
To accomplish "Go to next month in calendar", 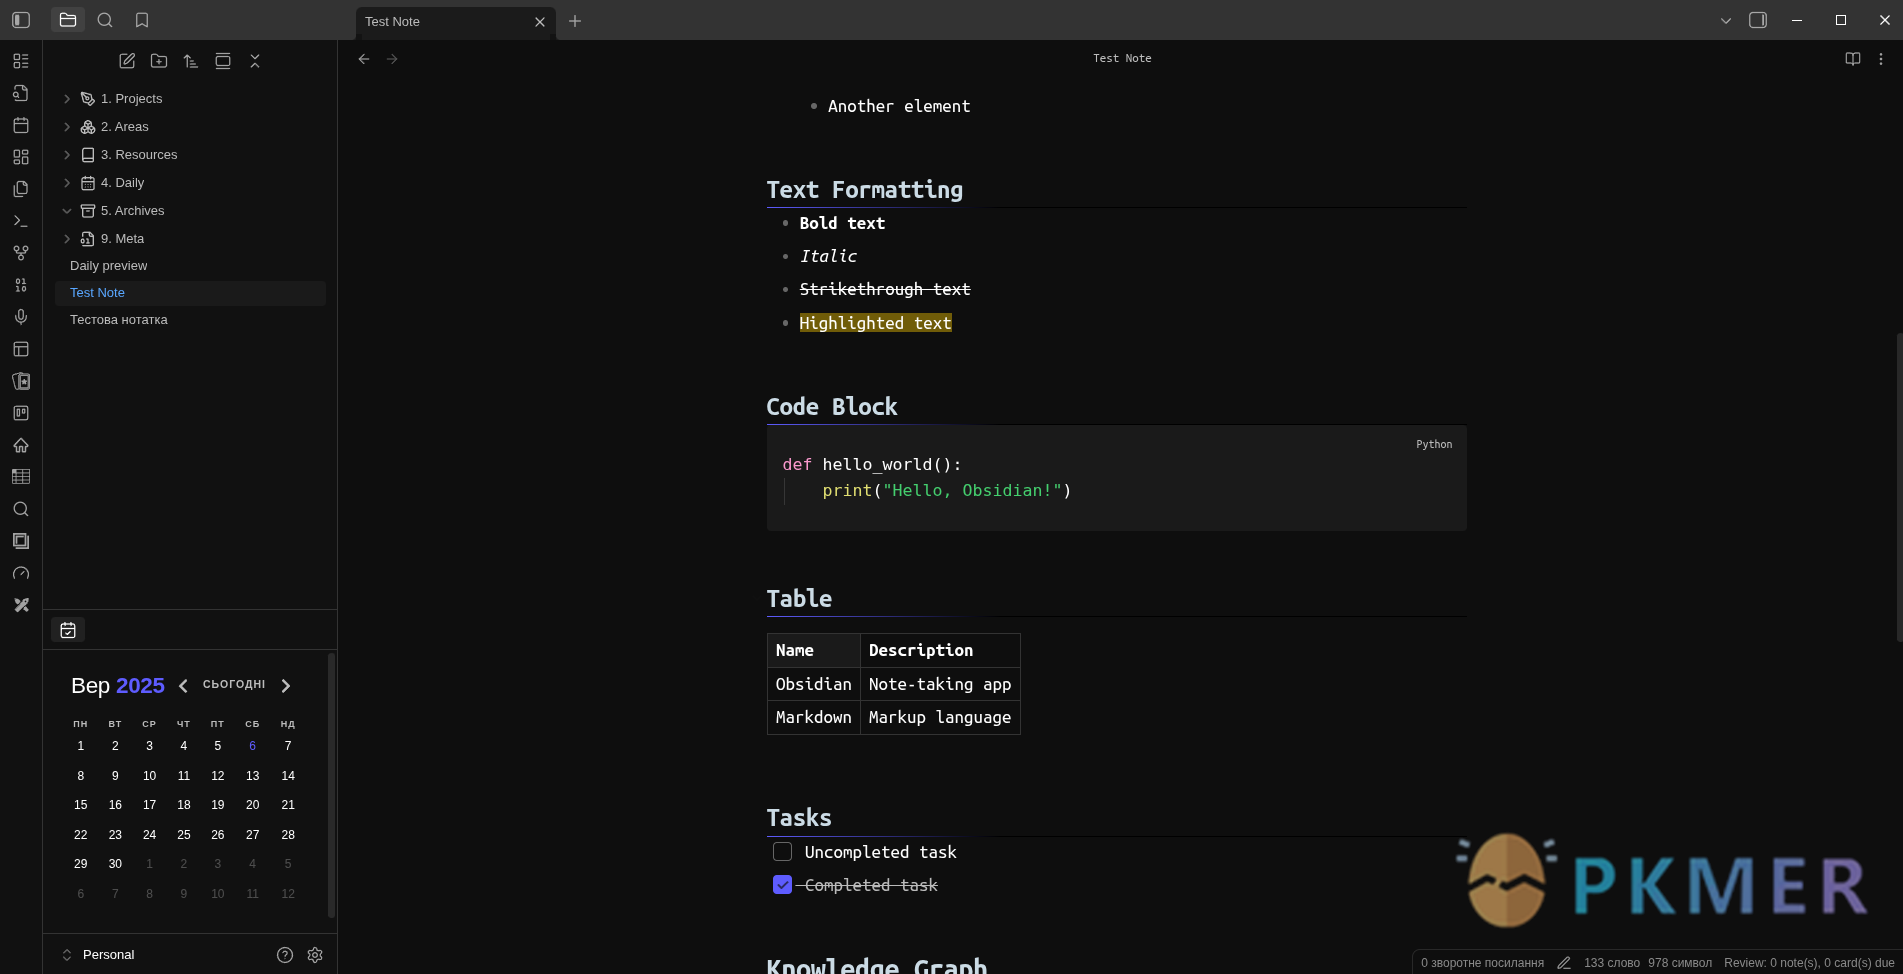I will [x=286, y=686].
